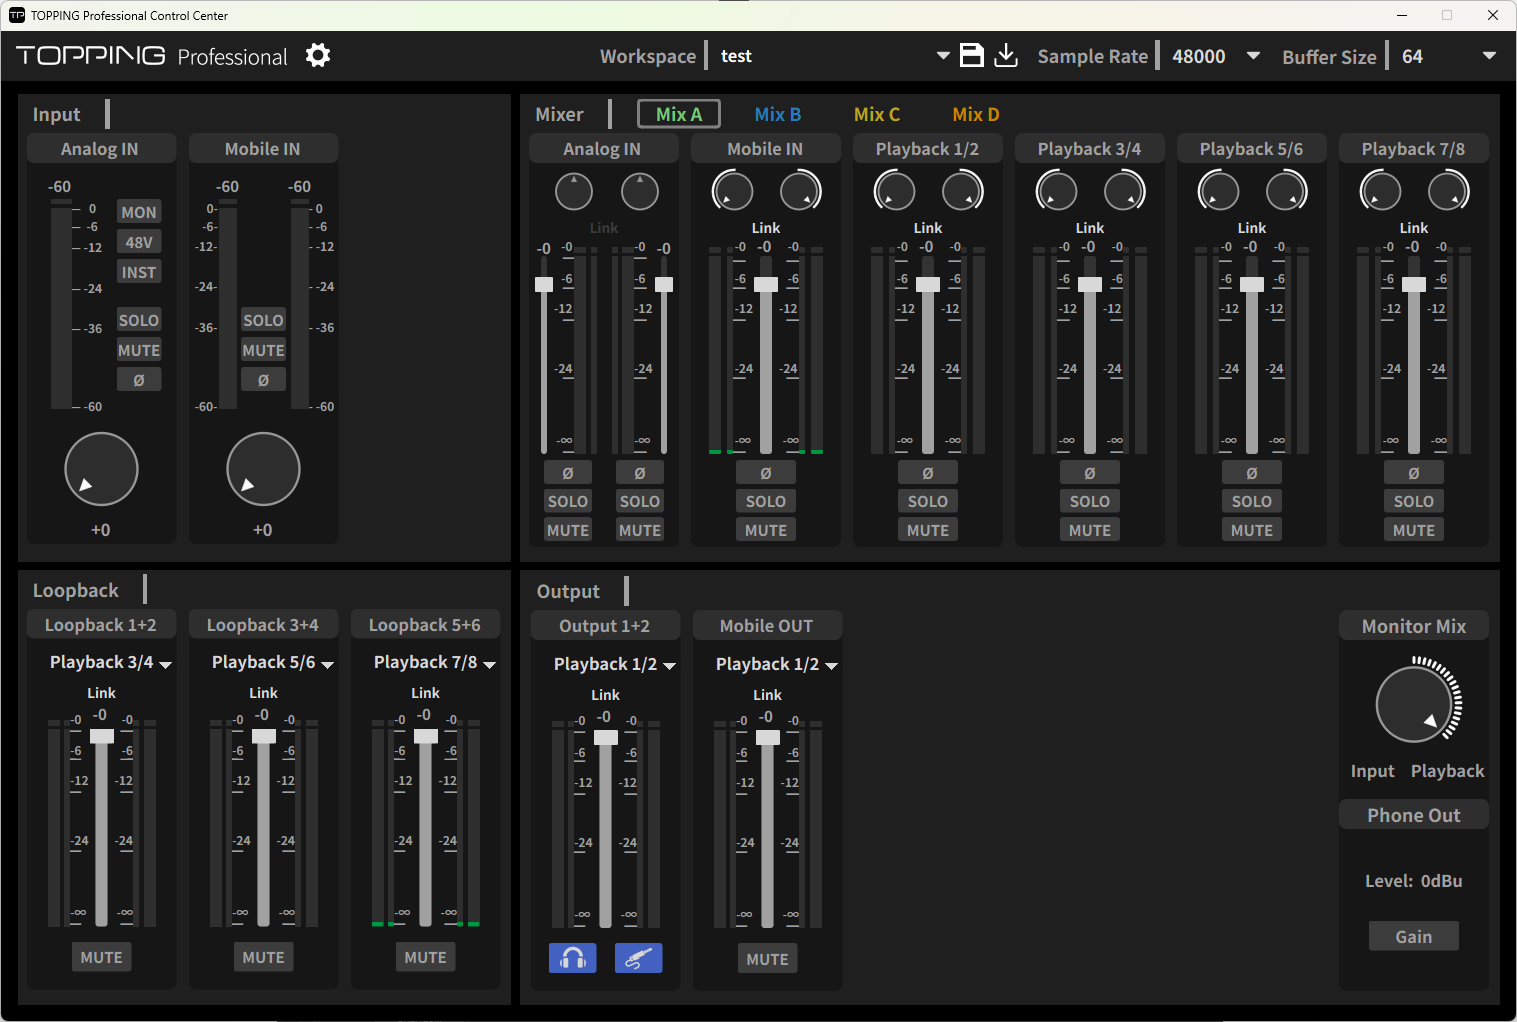Image resolution: width=1517 pixels, height=1022 pixels.
Task: Open the Buffer Size dropdown
Action: pos(1489,56)
